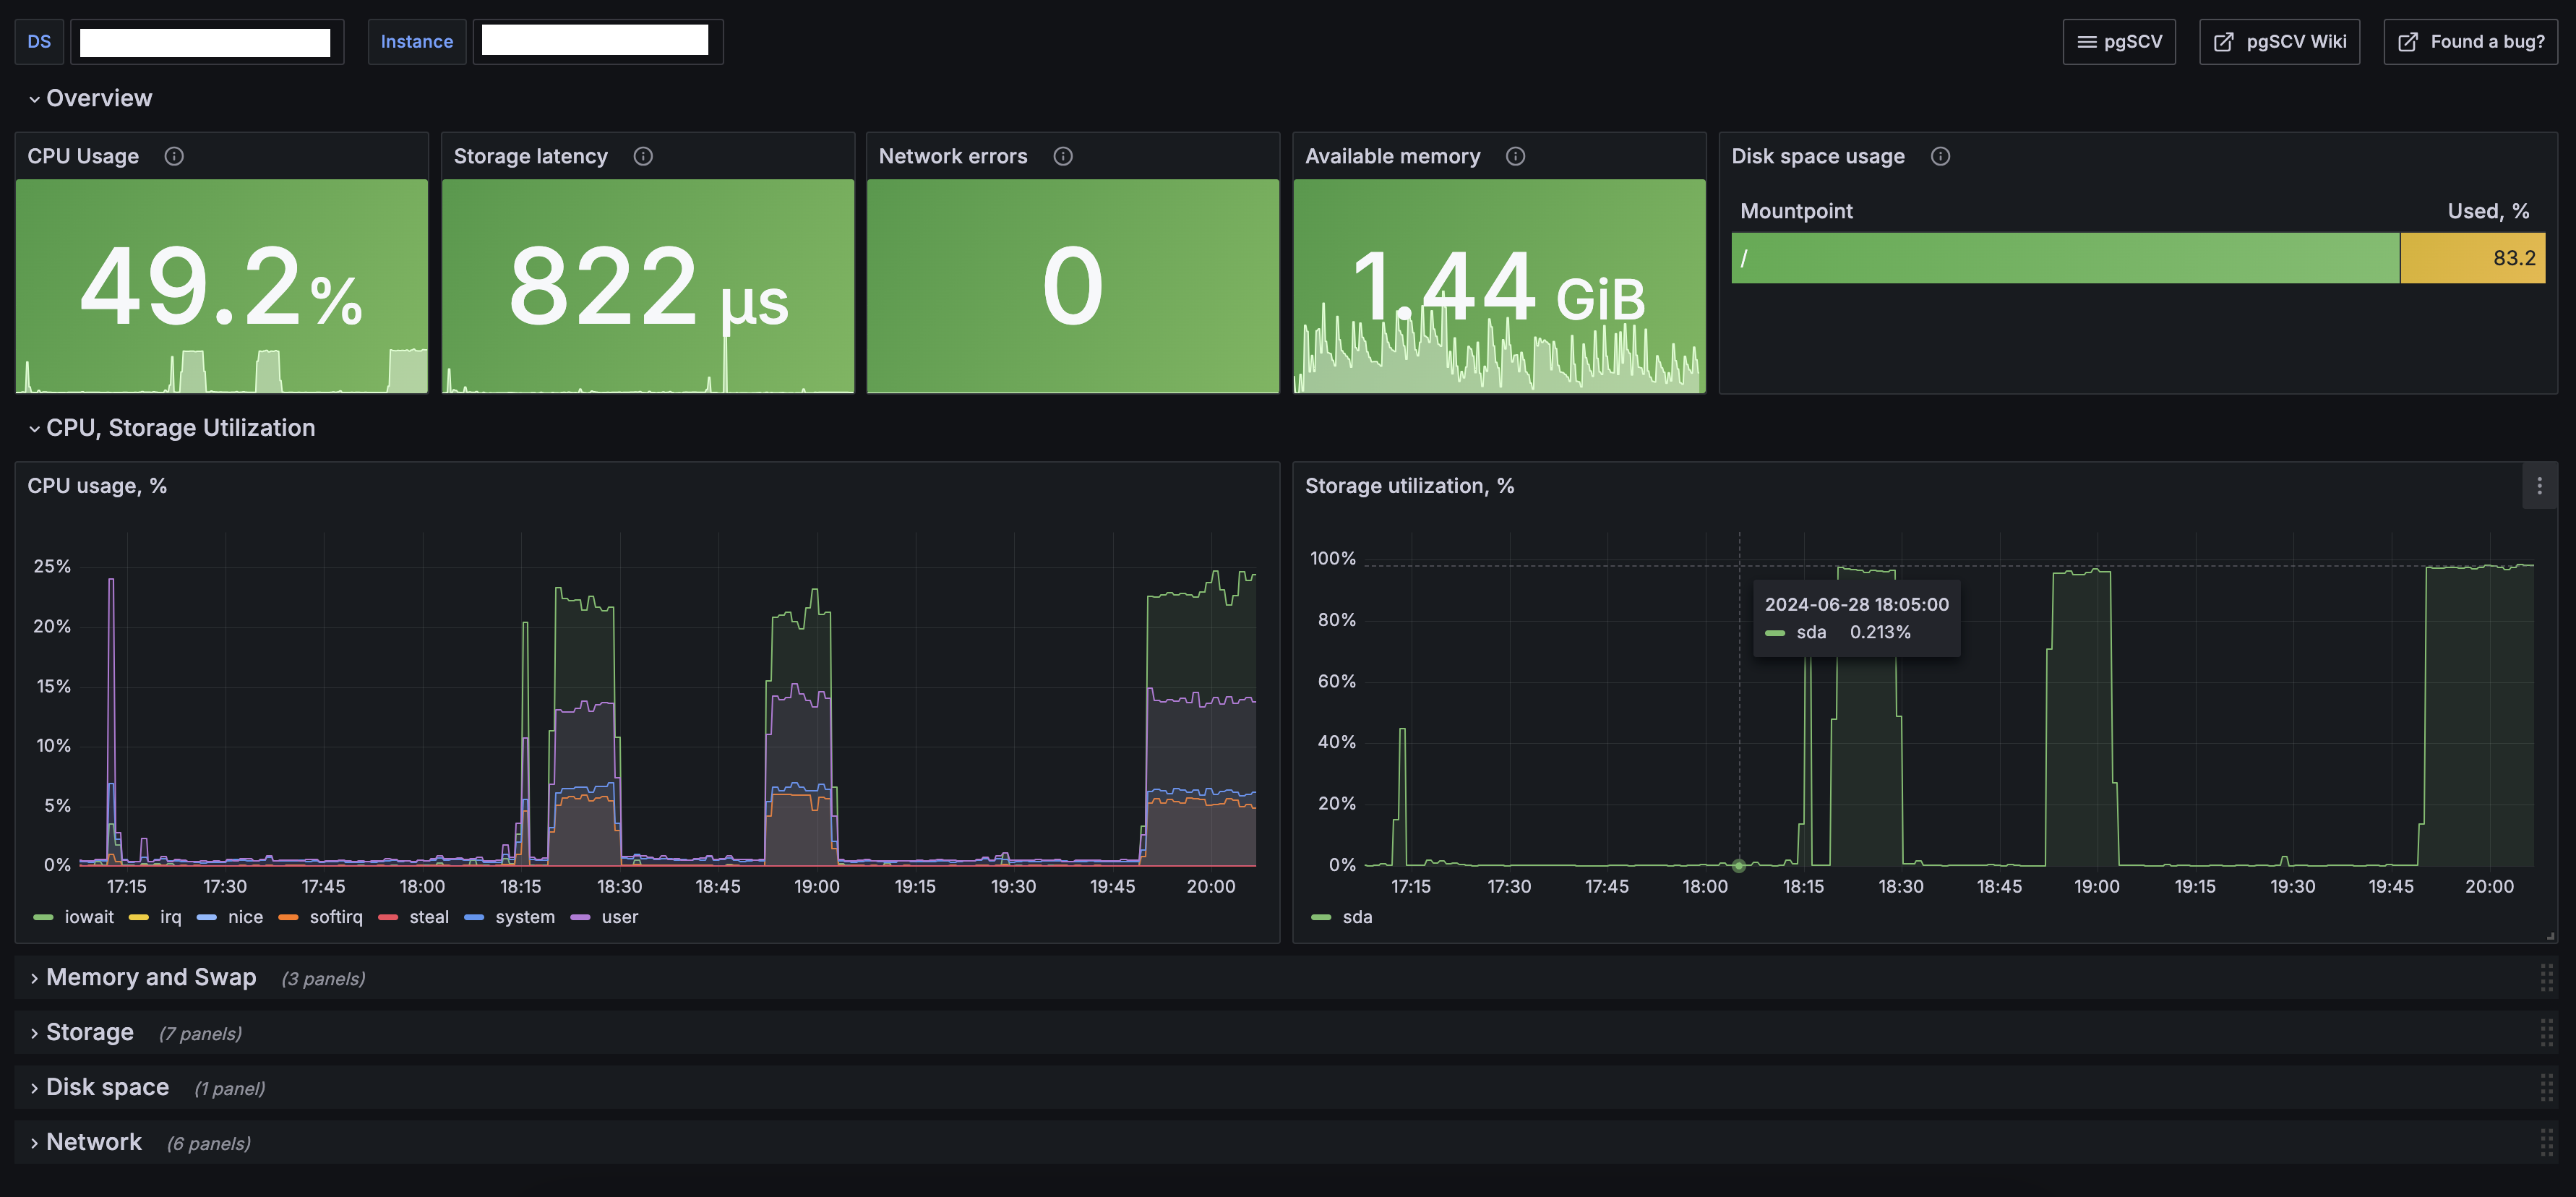Click the Disk space usage info icon
The width and height of the screenshot is (2576, 1197).
(x=1940, y=156)
